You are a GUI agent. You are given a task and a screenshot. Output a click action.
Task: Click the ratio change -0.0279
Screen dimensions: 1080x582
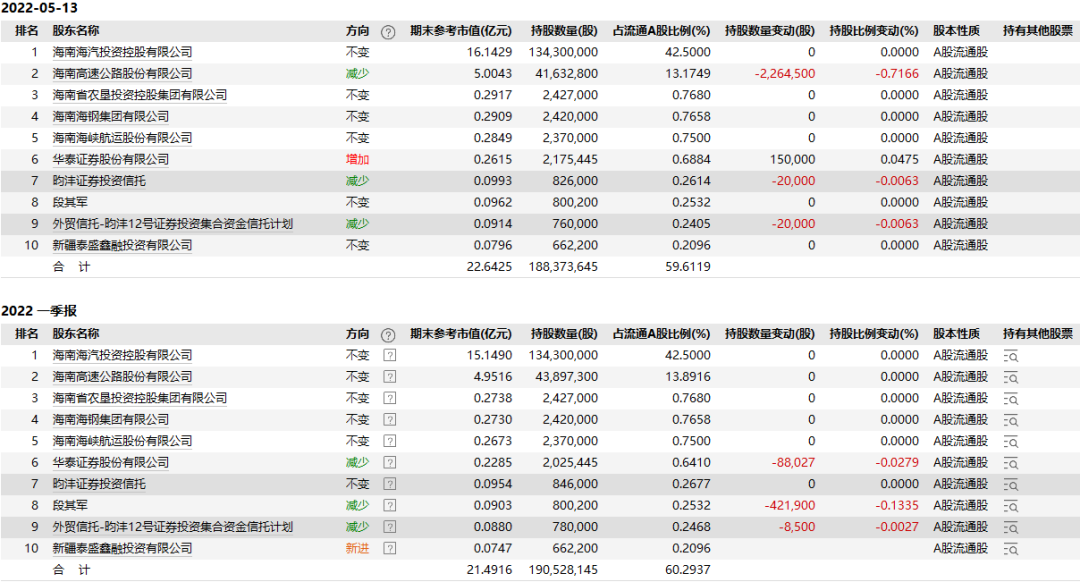[897, 463]
